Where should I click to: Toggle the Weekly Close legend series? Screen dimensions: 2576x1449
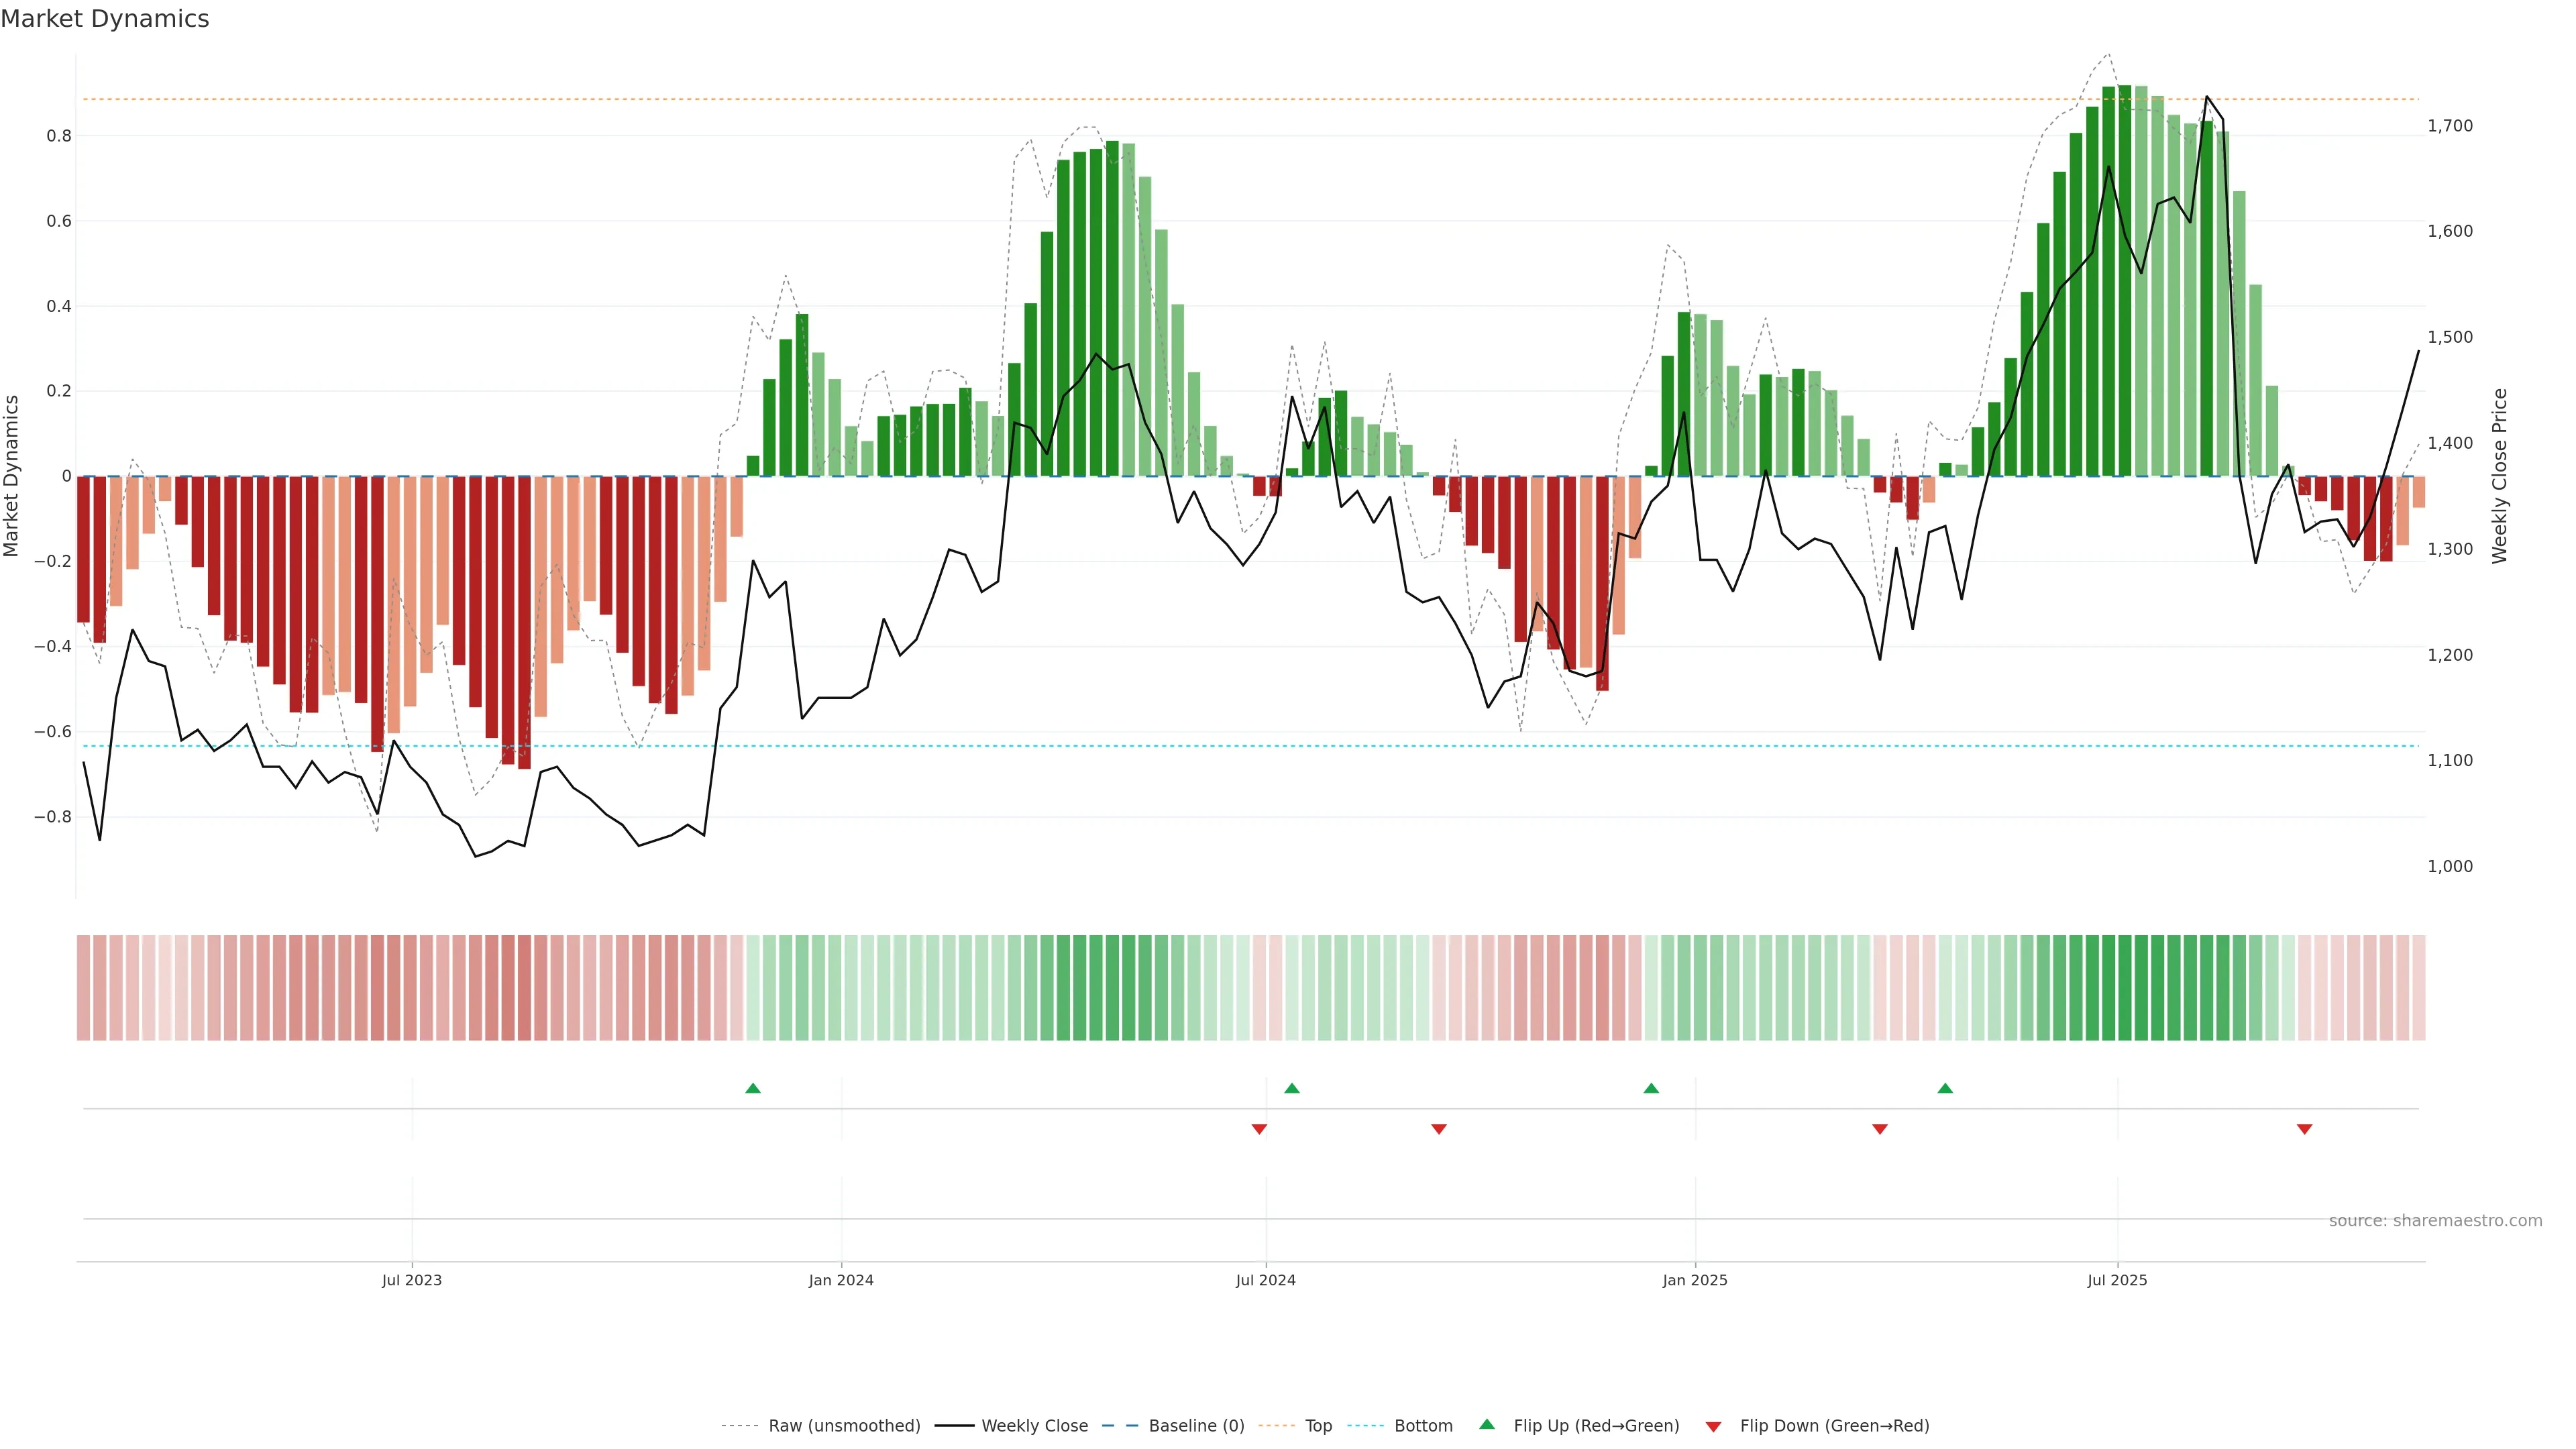pos(1034,1426)
